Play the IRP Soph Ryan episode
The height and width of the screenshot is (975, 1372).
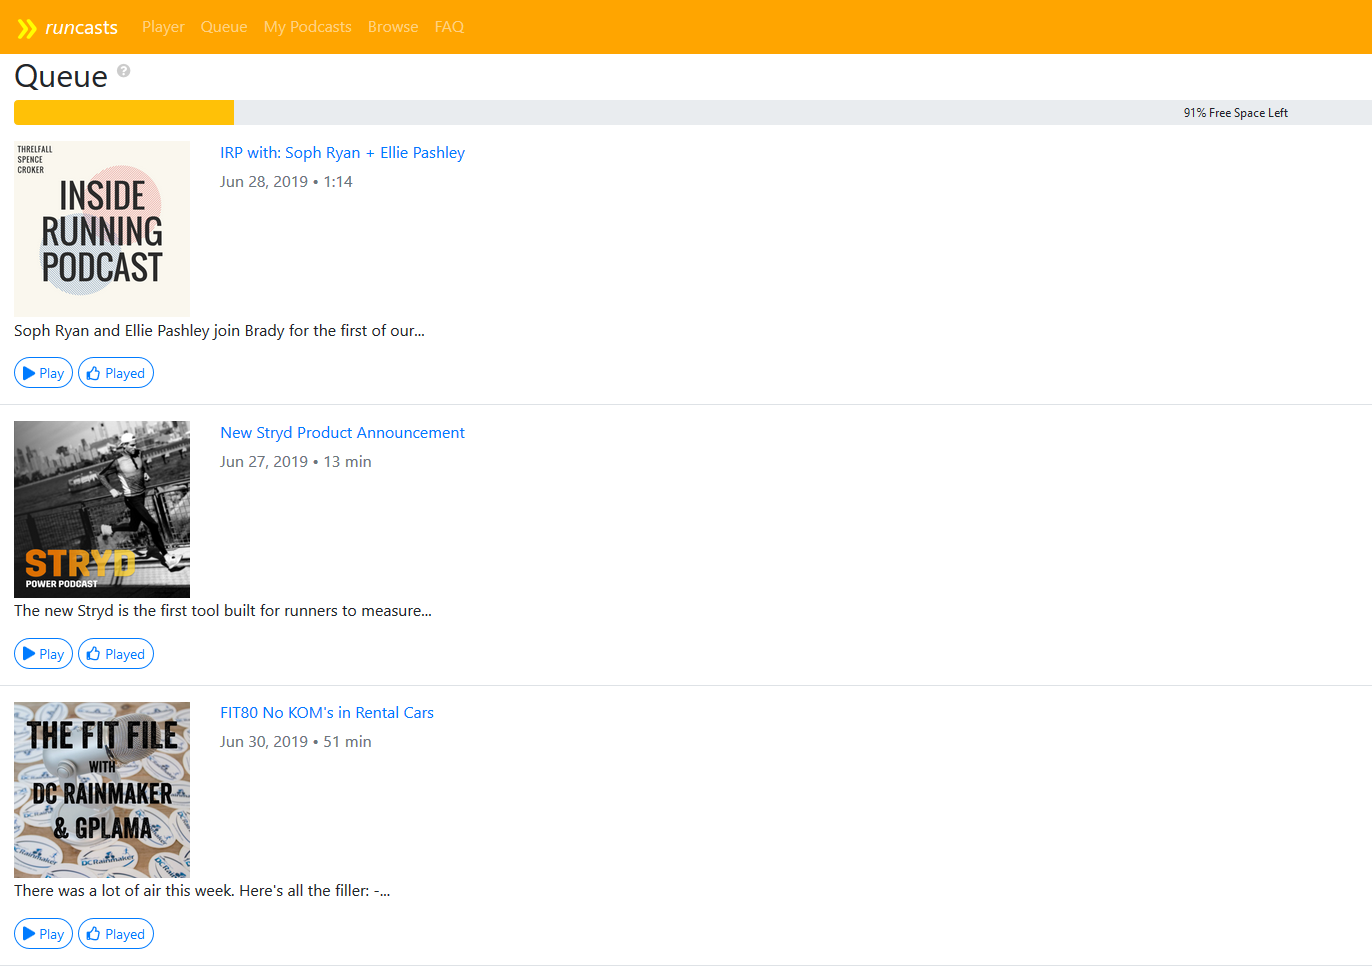click(43, 373)
